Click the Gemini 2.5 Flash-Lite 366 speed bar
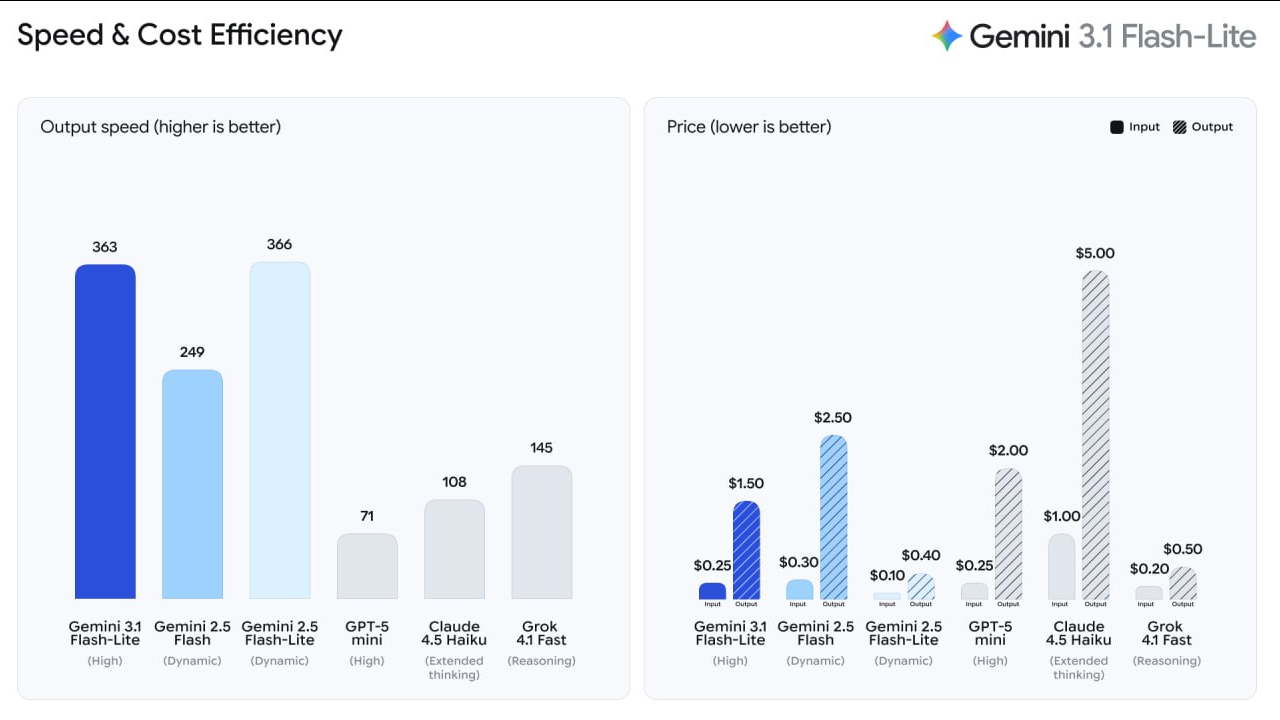 280,430
